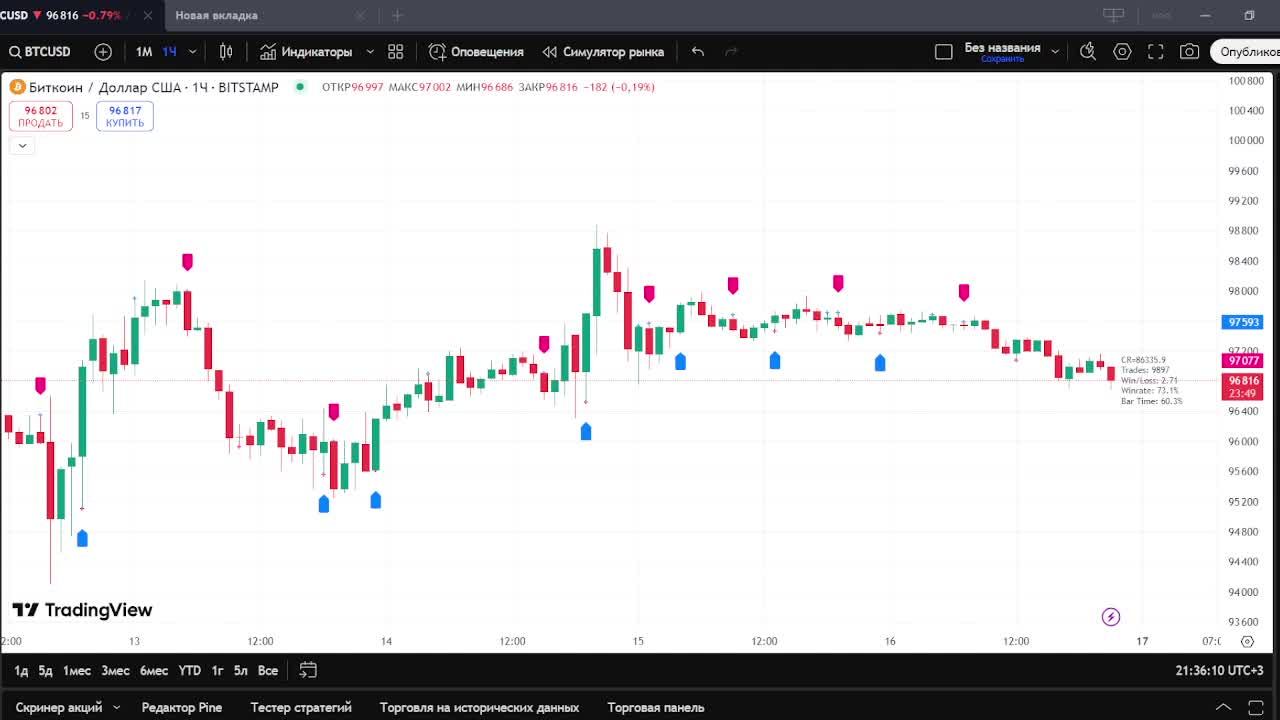The height and width of the screenshot is (720, 1280).
Task: Collapse the indicator legend chevron
Action: tap(22, 146)
